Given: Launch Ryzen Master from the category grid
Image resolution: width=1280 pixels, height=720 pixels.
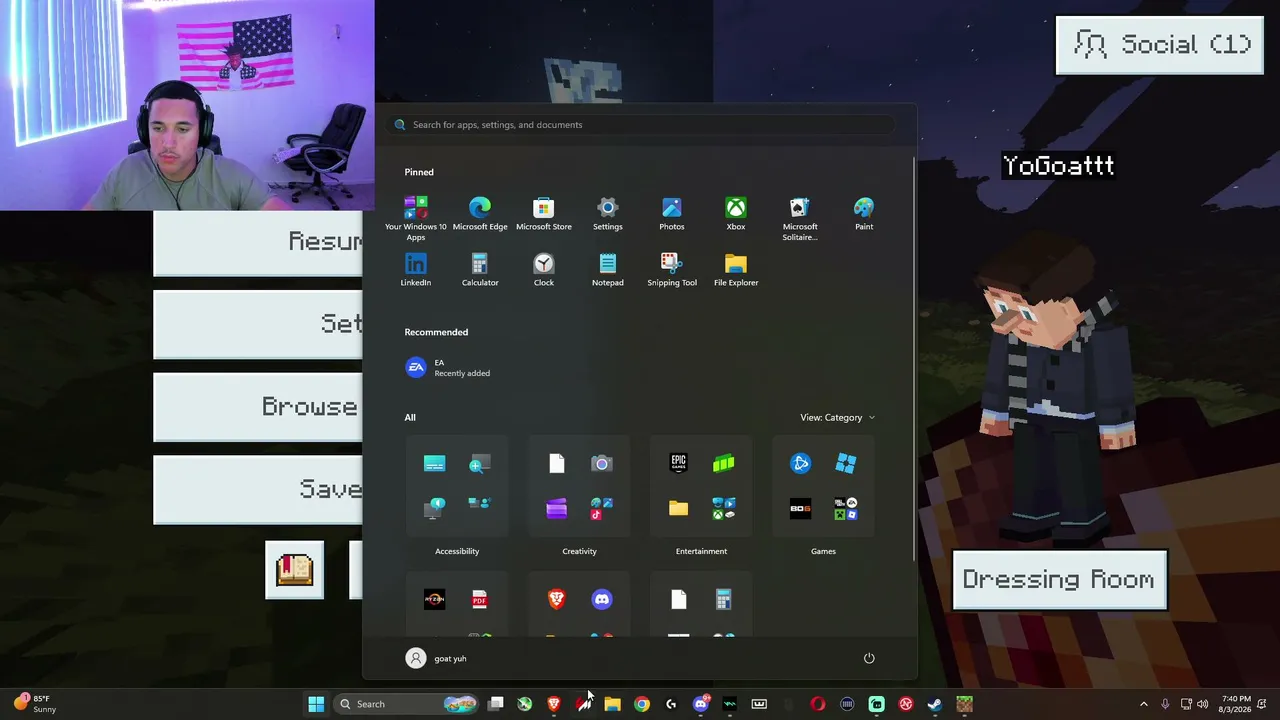Looking at the screenshot, I should click(x=434, y=599).
